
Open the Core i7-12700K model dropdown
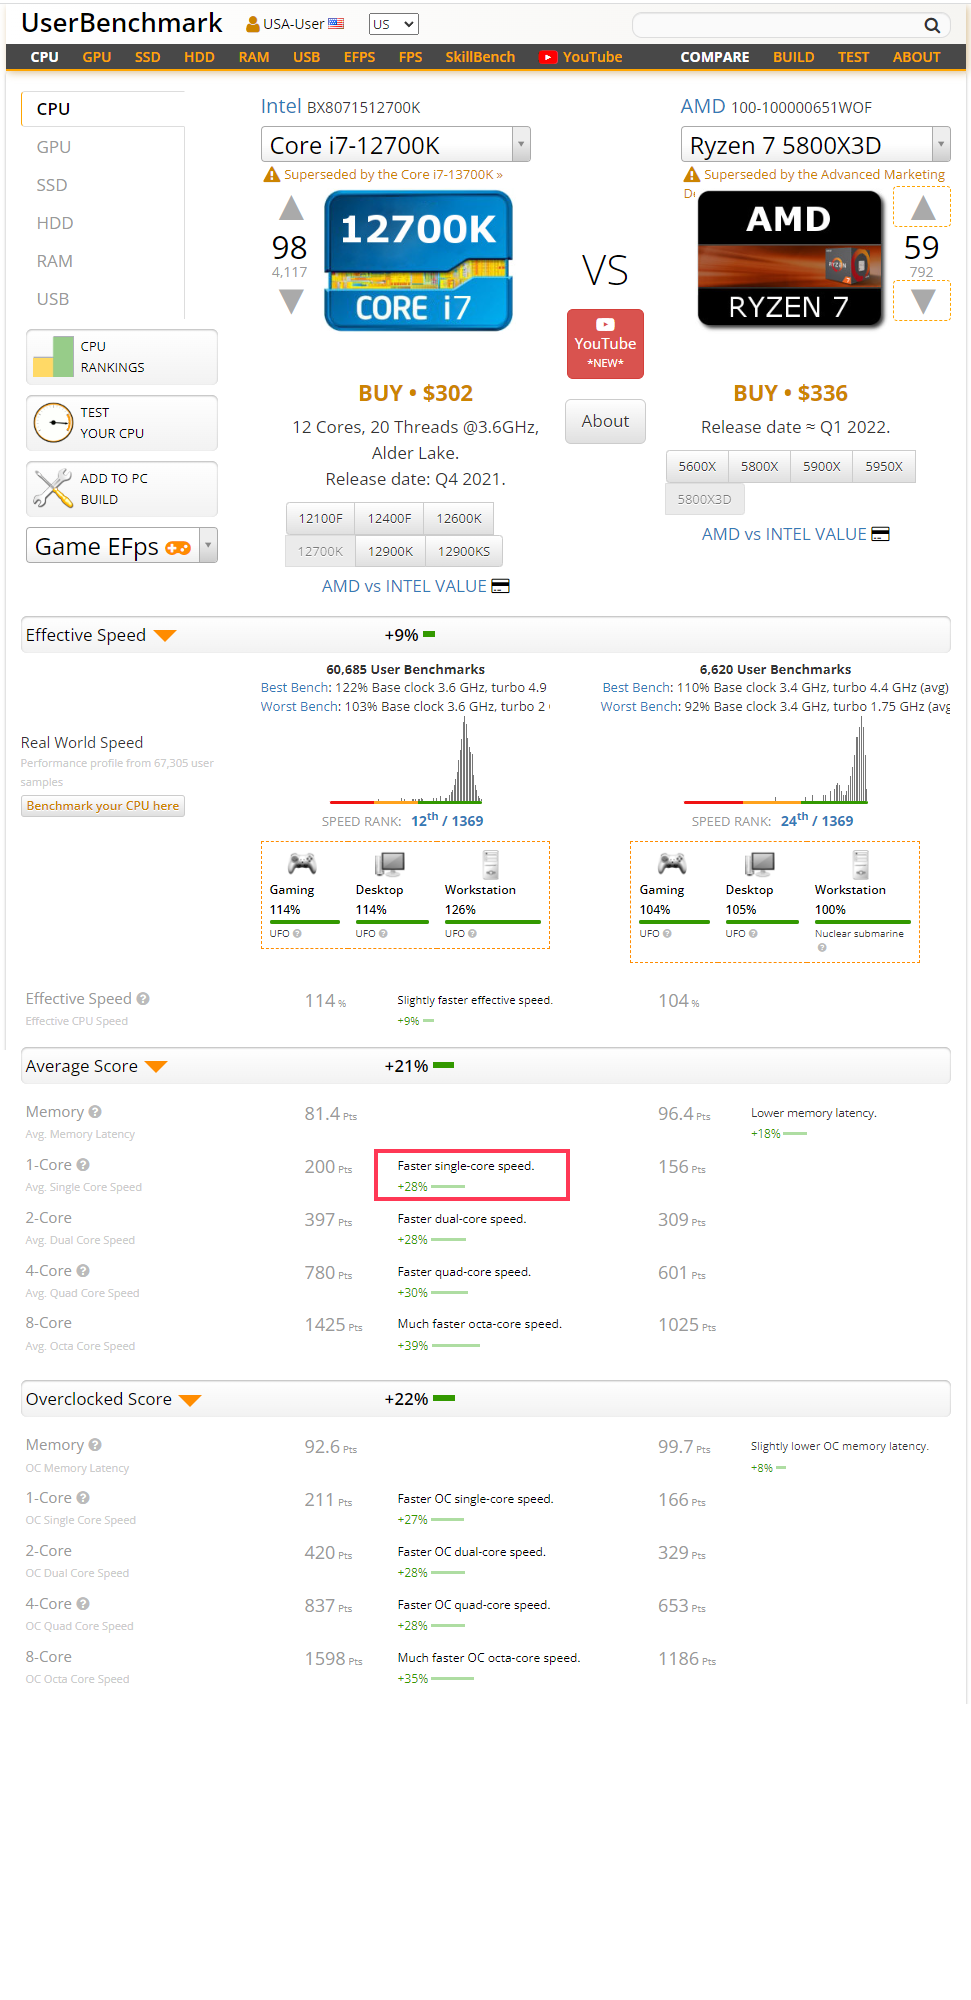point(396,145)
